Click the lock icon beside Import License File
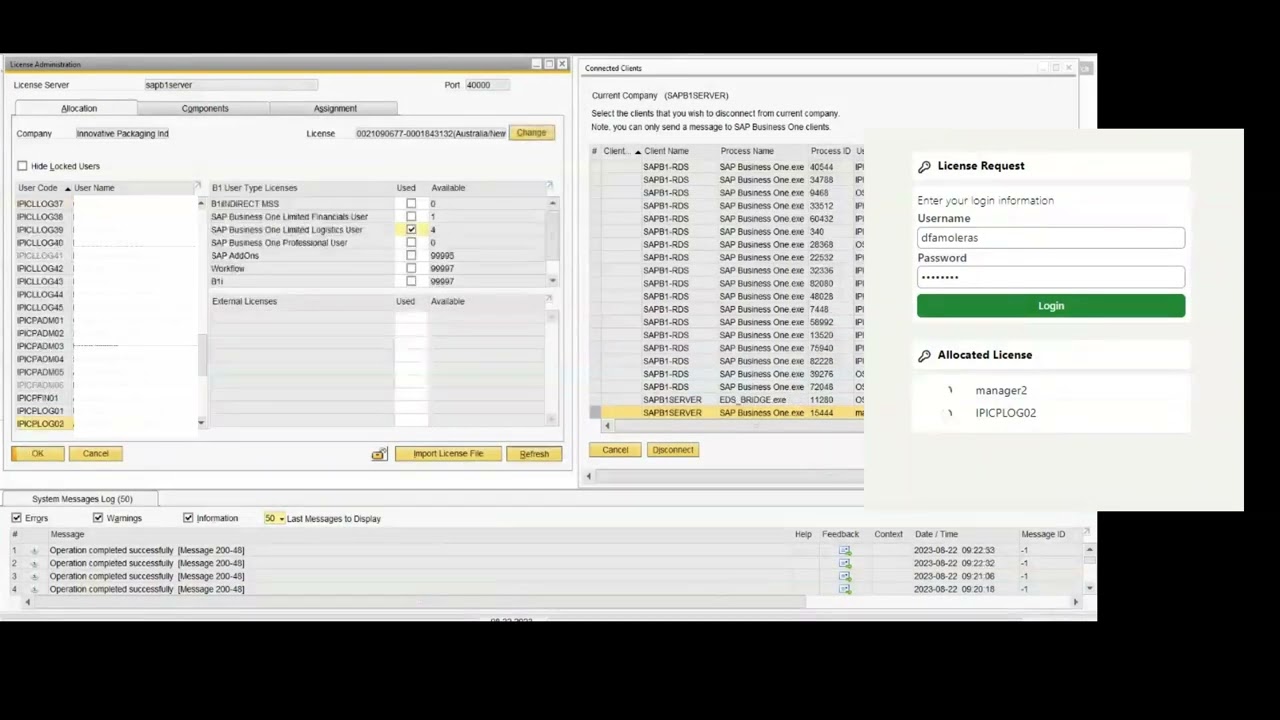The image size is (1280, 720). click(x=378, y=454)
